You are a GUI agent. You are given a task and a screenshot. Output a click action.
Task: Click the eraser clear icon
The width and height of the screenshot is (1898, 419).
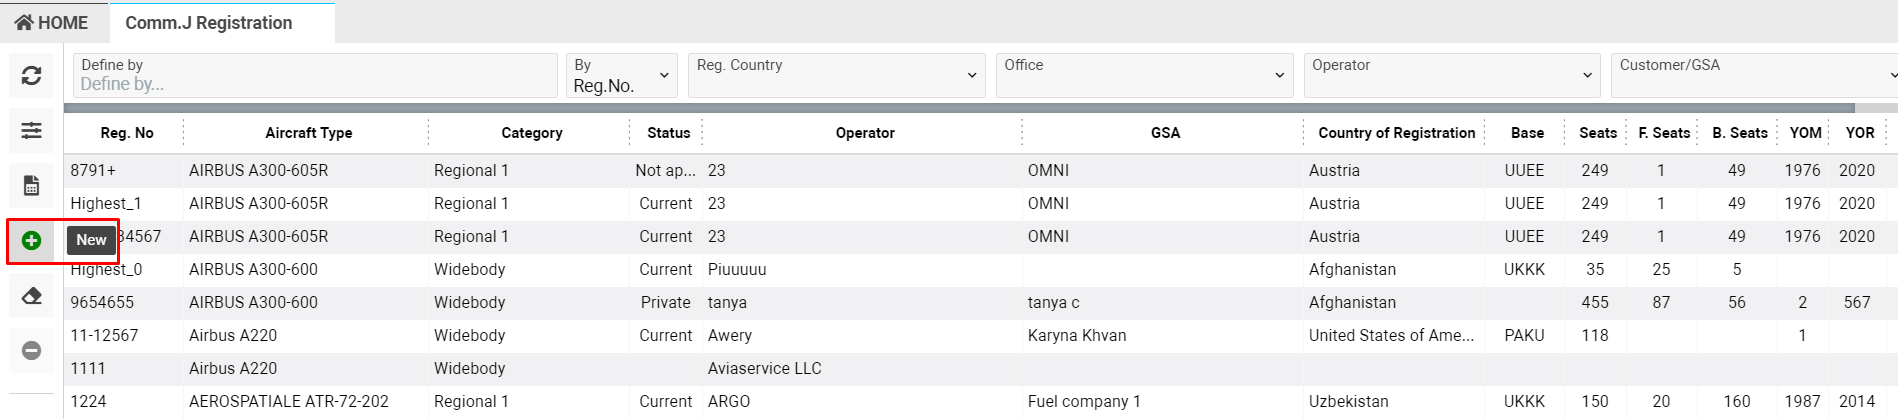[31, 295]
